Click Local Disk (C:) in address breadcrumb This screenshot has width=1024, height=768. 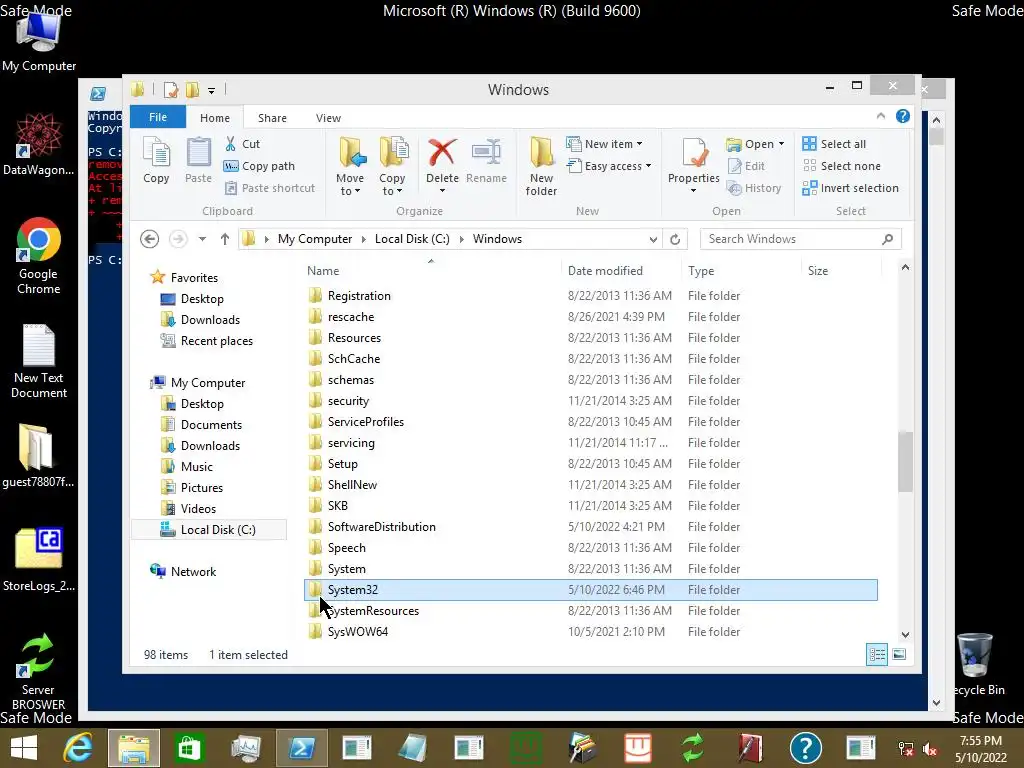412,239
